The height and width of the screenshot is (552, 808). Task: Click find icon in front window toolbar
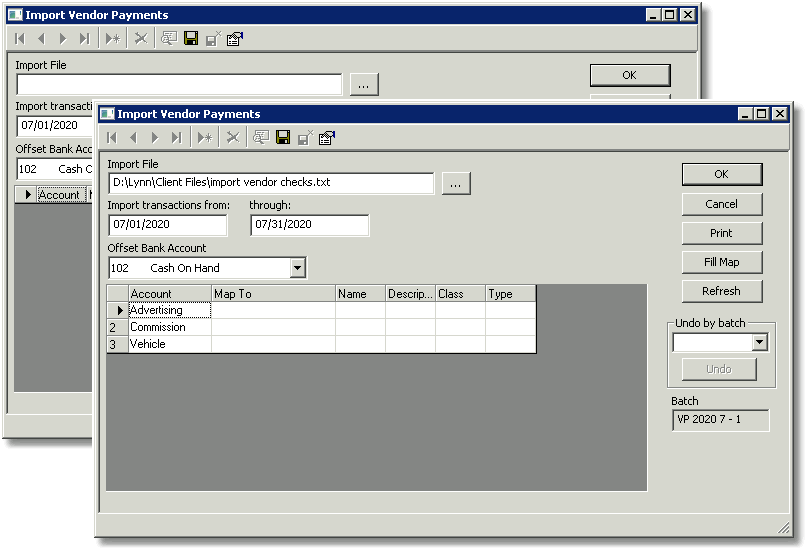261,137
